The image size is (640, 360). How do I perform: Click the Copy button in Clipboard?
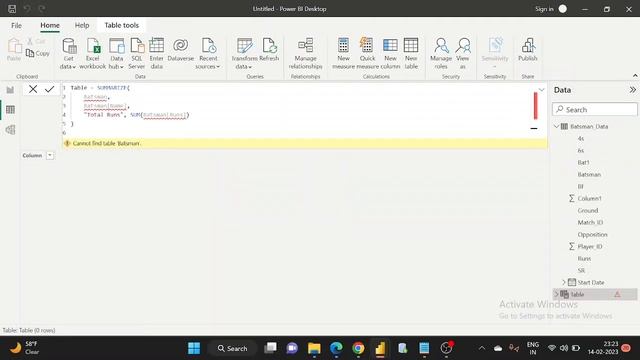(x=38, y=53)
